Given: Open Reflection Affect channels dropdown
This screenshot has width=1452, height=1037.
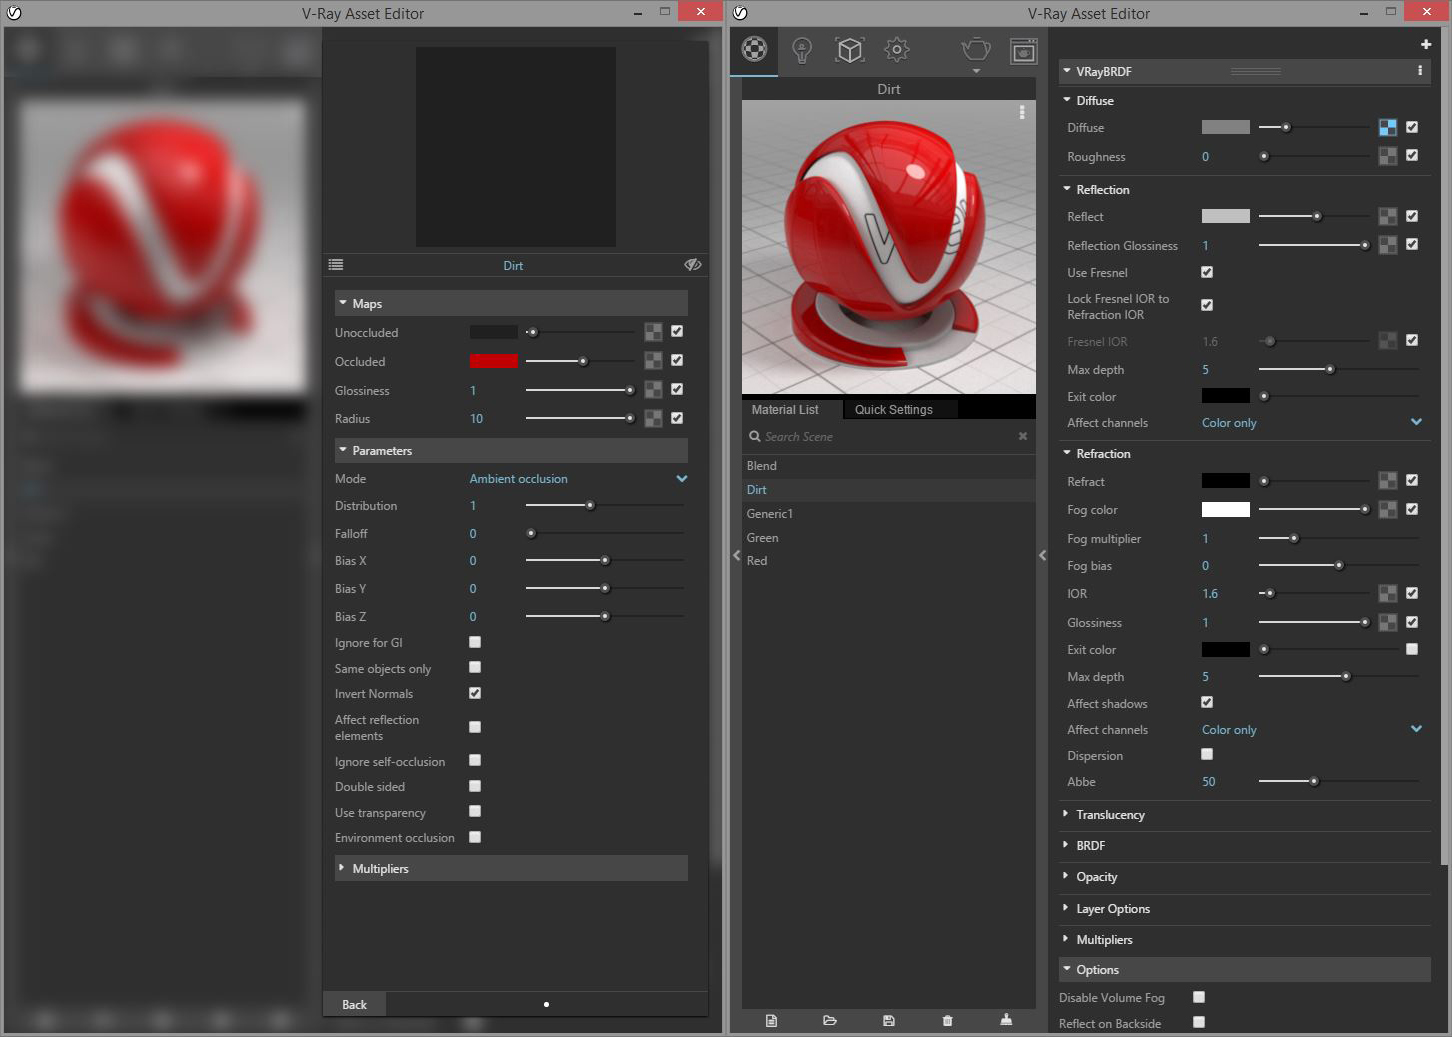Looking at the screenshot, I should tap(1311, 423).
